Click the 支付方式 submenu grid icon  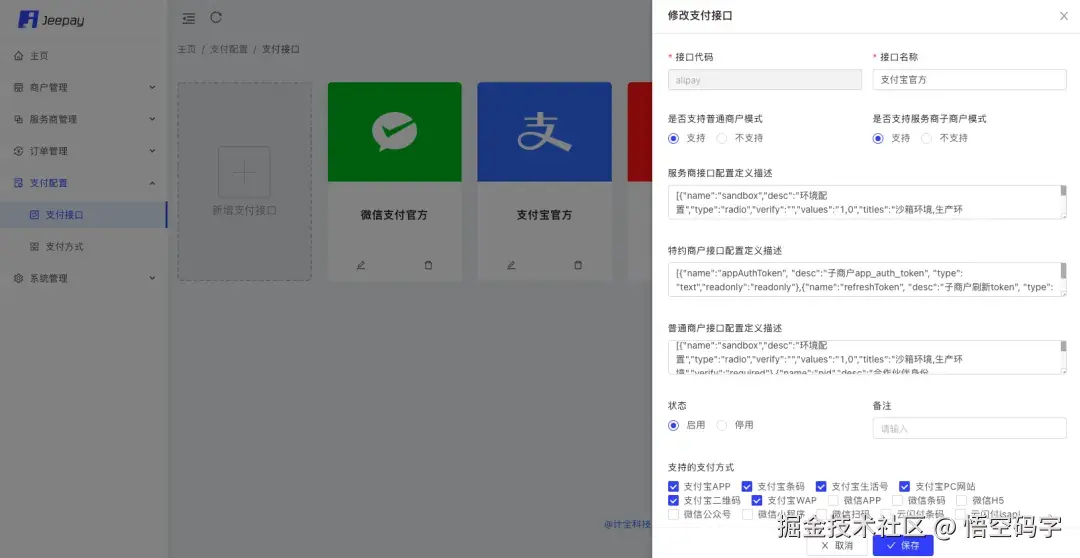pyautogui.click(x=34, y=247)
